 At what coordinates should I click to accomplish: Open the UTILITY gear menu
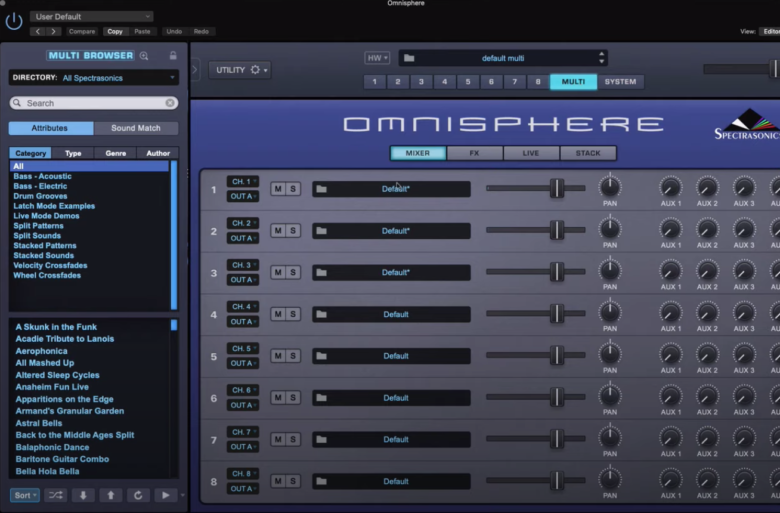[x=240, y=70]
